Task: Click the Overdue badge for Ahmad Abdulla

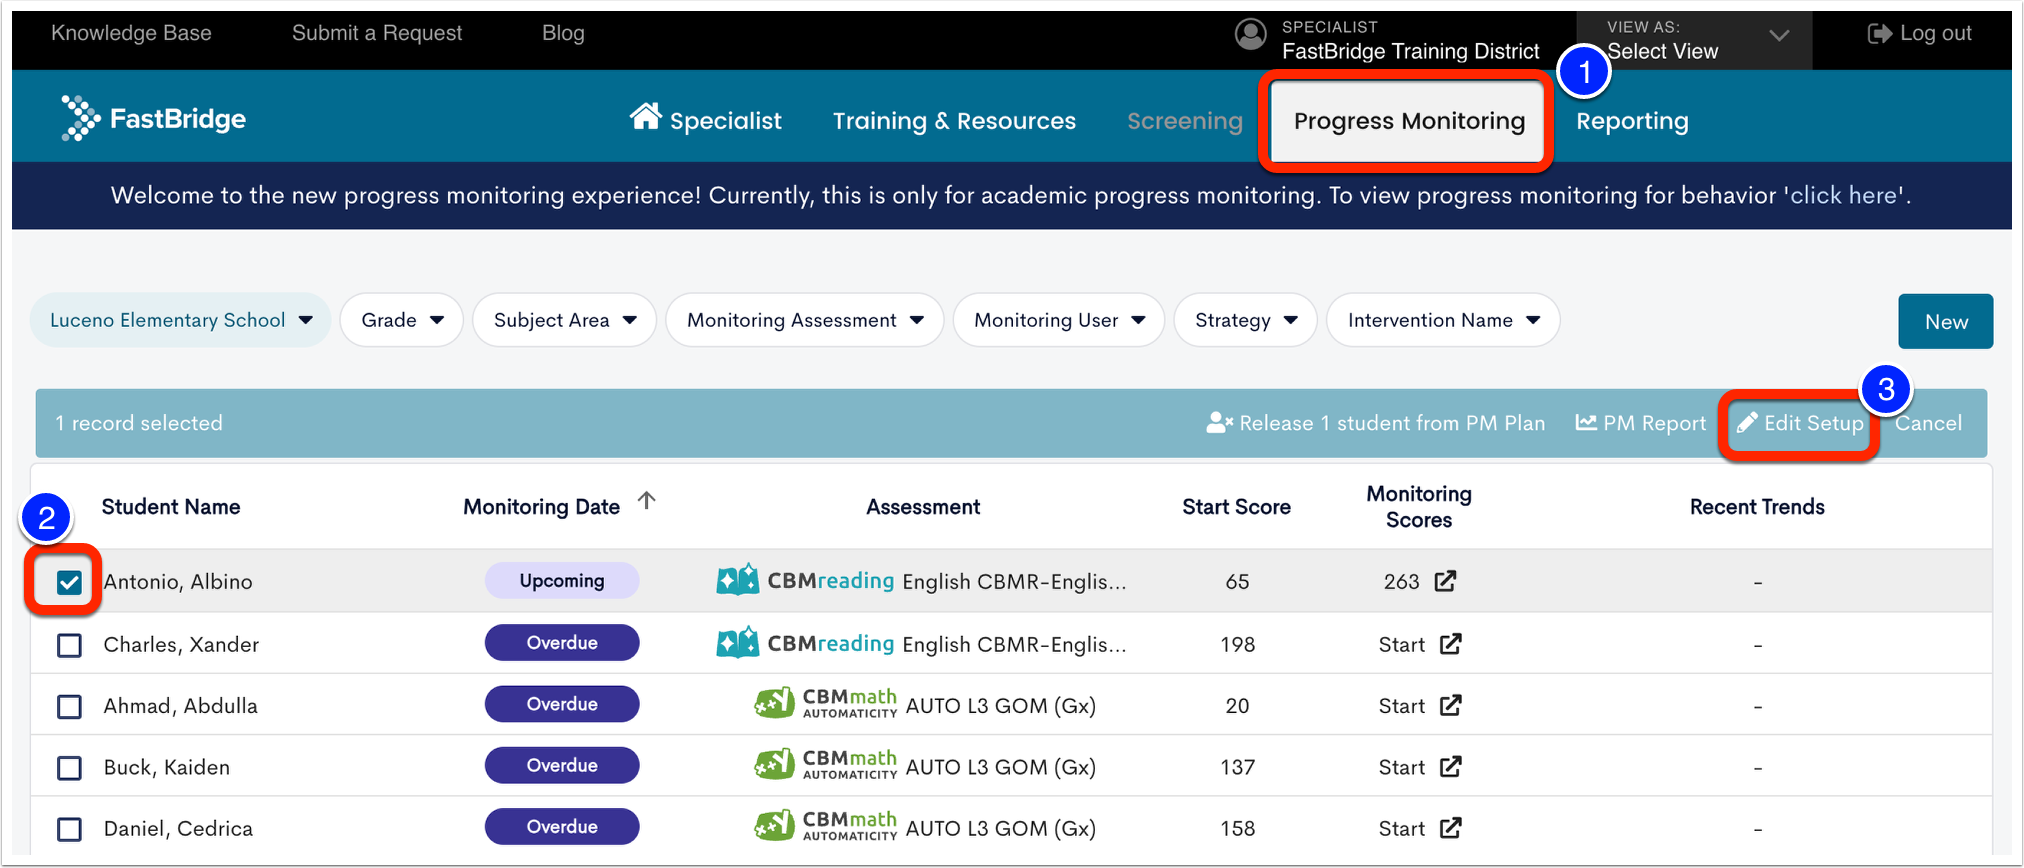Action: tap(562, 704)
